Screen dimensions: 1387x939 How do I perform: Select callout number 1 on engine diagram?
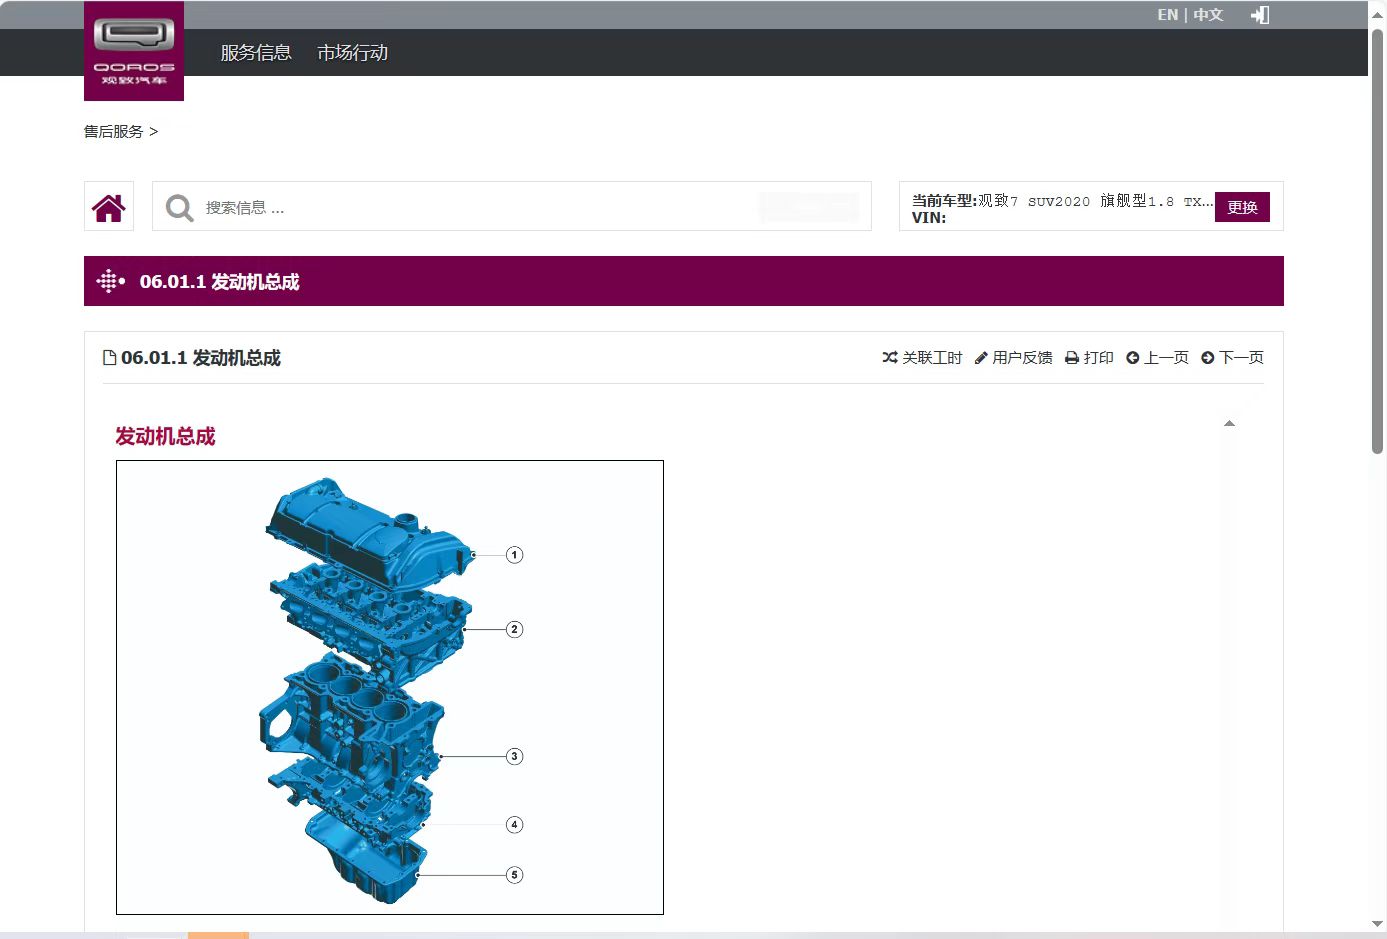click(514, 555)
